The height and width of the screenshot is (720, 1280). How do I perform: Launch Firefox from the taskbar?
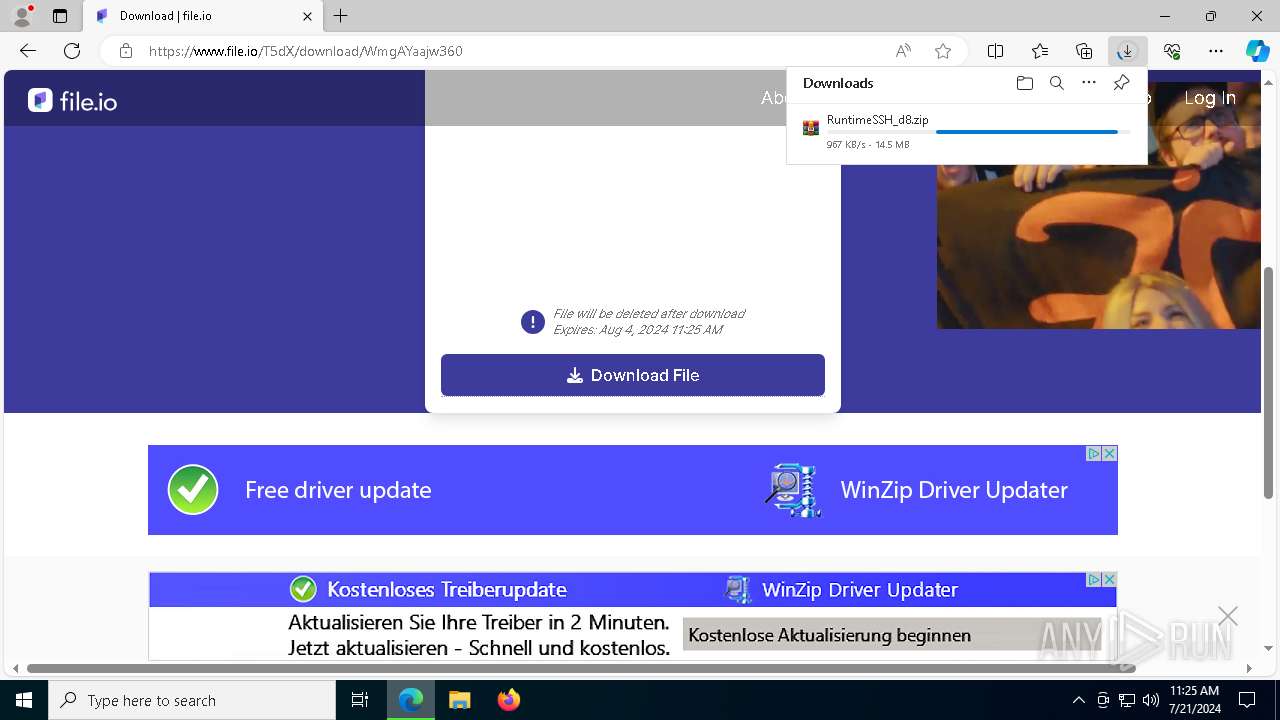click(508, 700)
